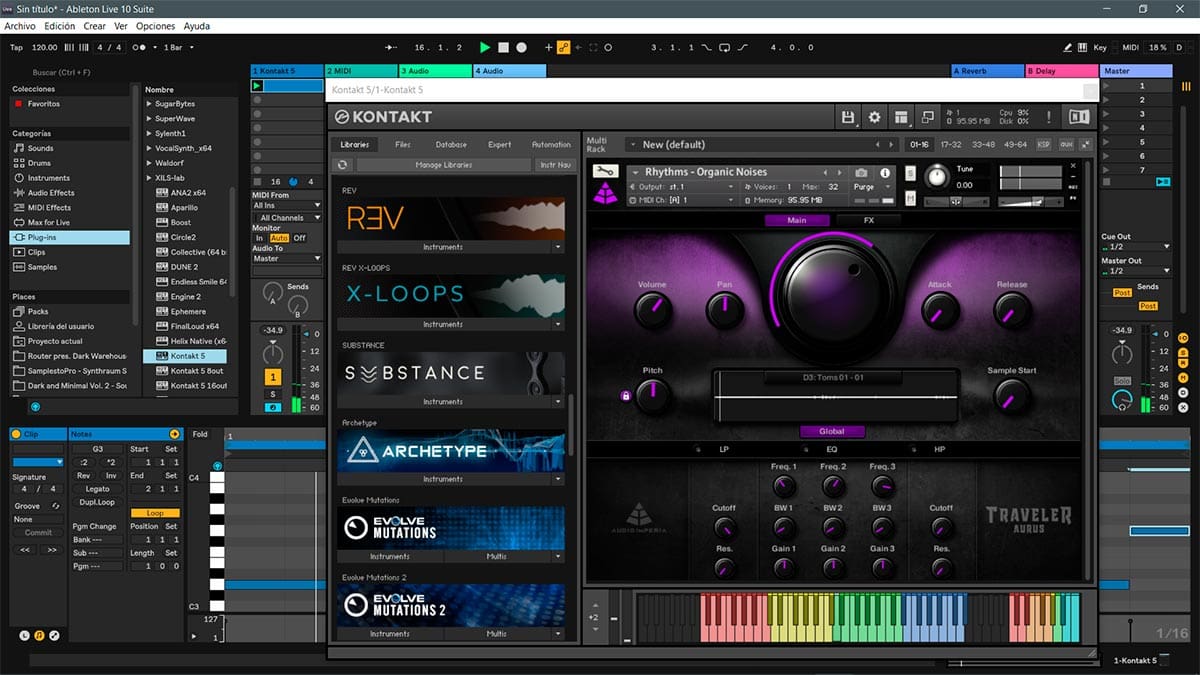Expand the XILS-lab folder in browser
1200x675 pixels.
tap(149, 177)
